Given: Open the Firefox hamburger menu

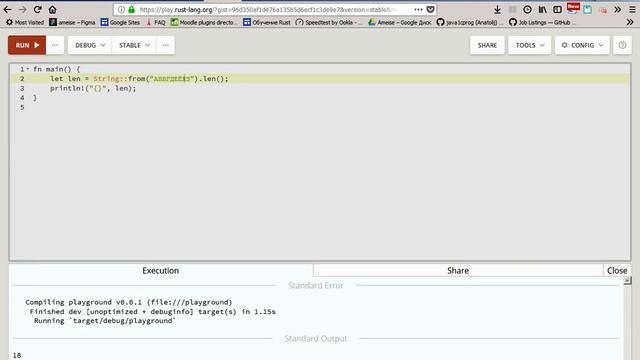Looking at the screenshot, I should coord(632,9).
